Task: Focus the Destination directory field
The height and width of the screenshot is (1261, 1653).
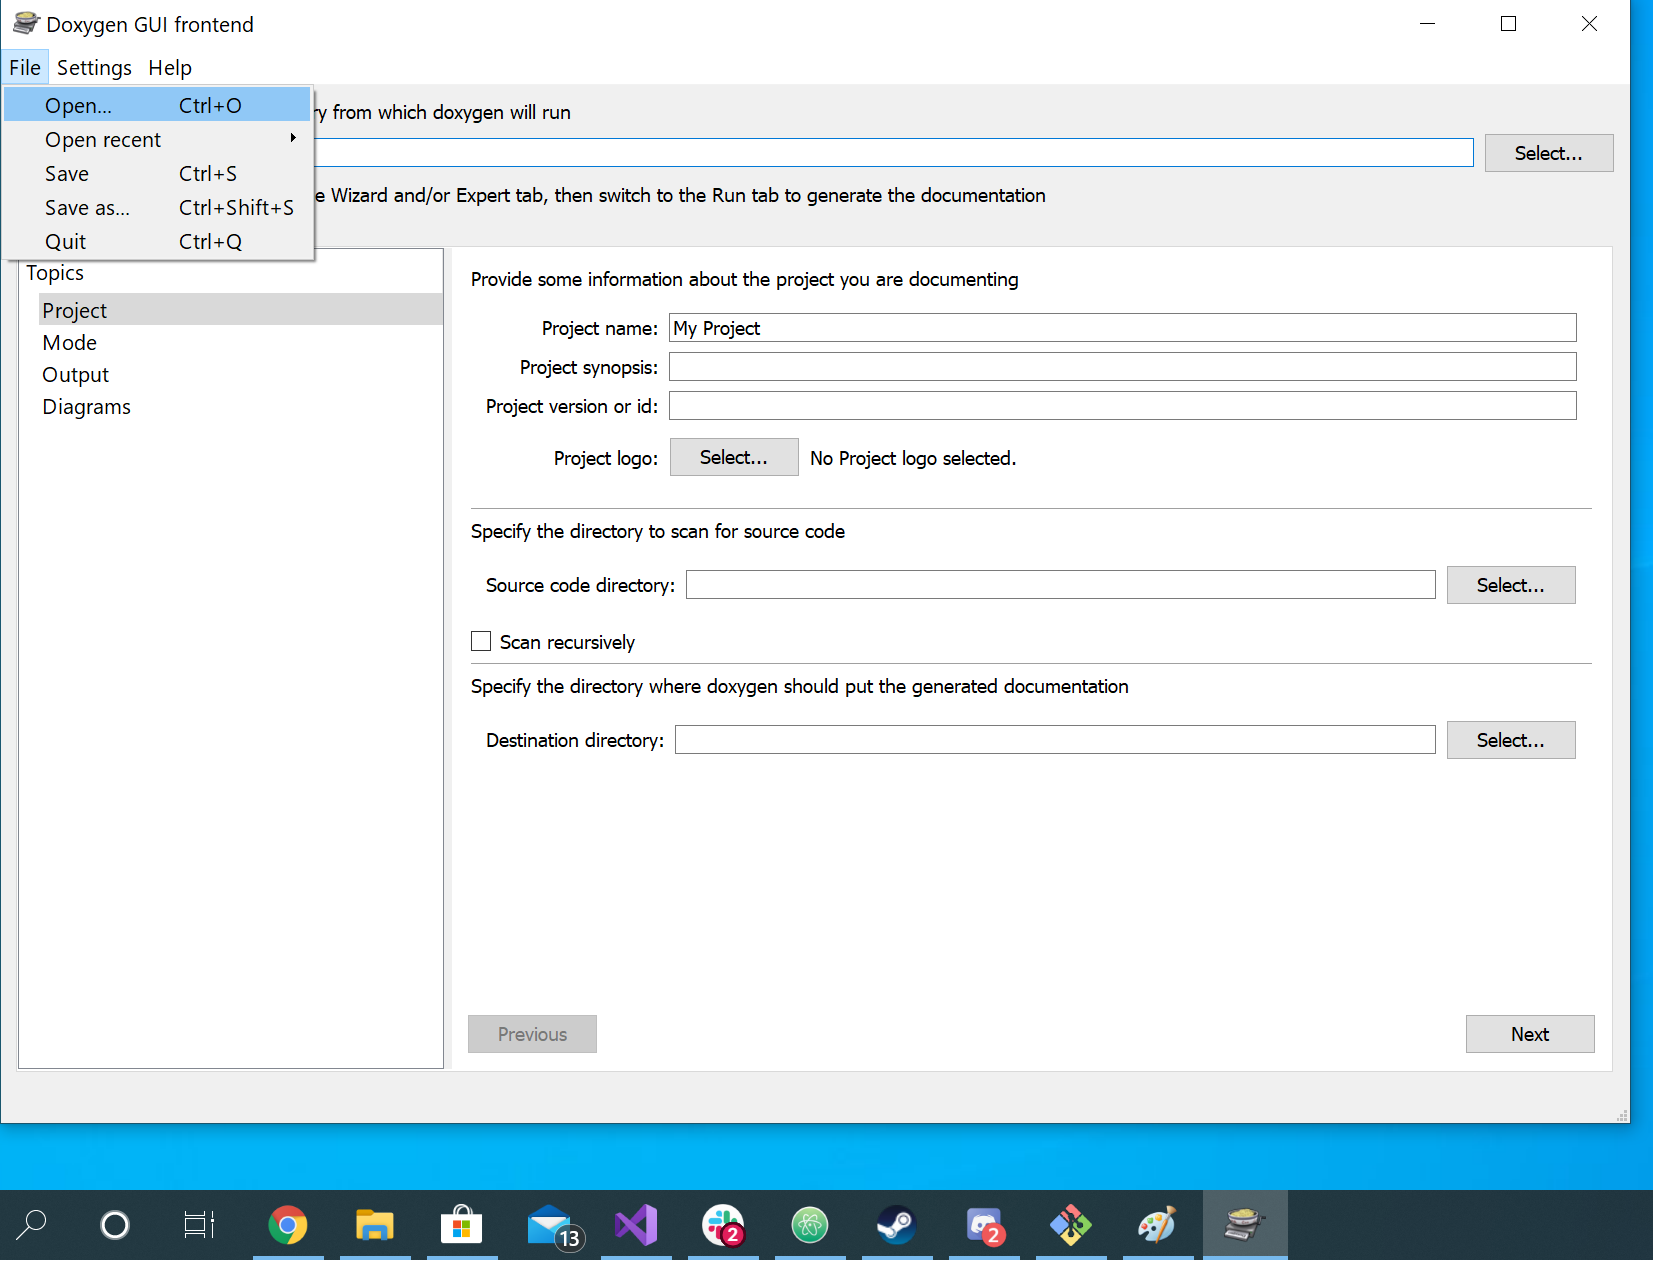Action: (1055, 740)
